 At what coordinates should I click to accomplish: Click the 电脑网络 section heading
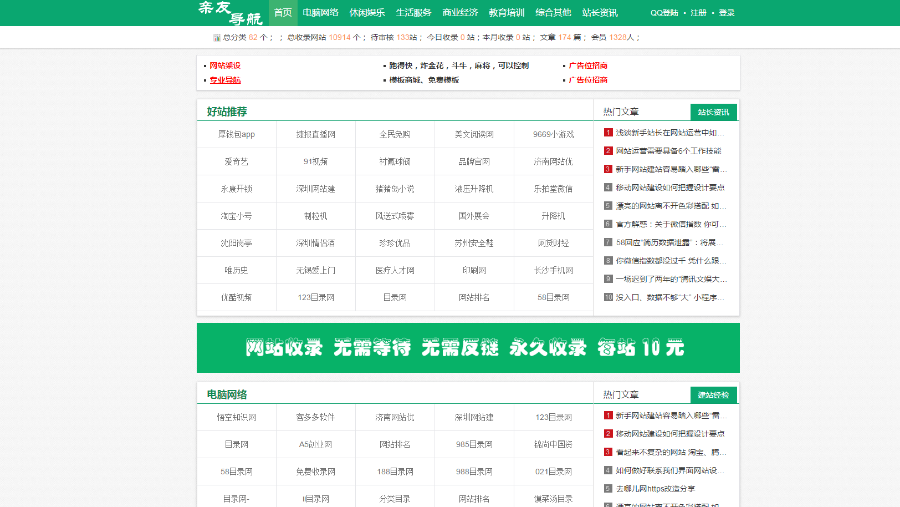pyautogui.click(x=227, y=394)
